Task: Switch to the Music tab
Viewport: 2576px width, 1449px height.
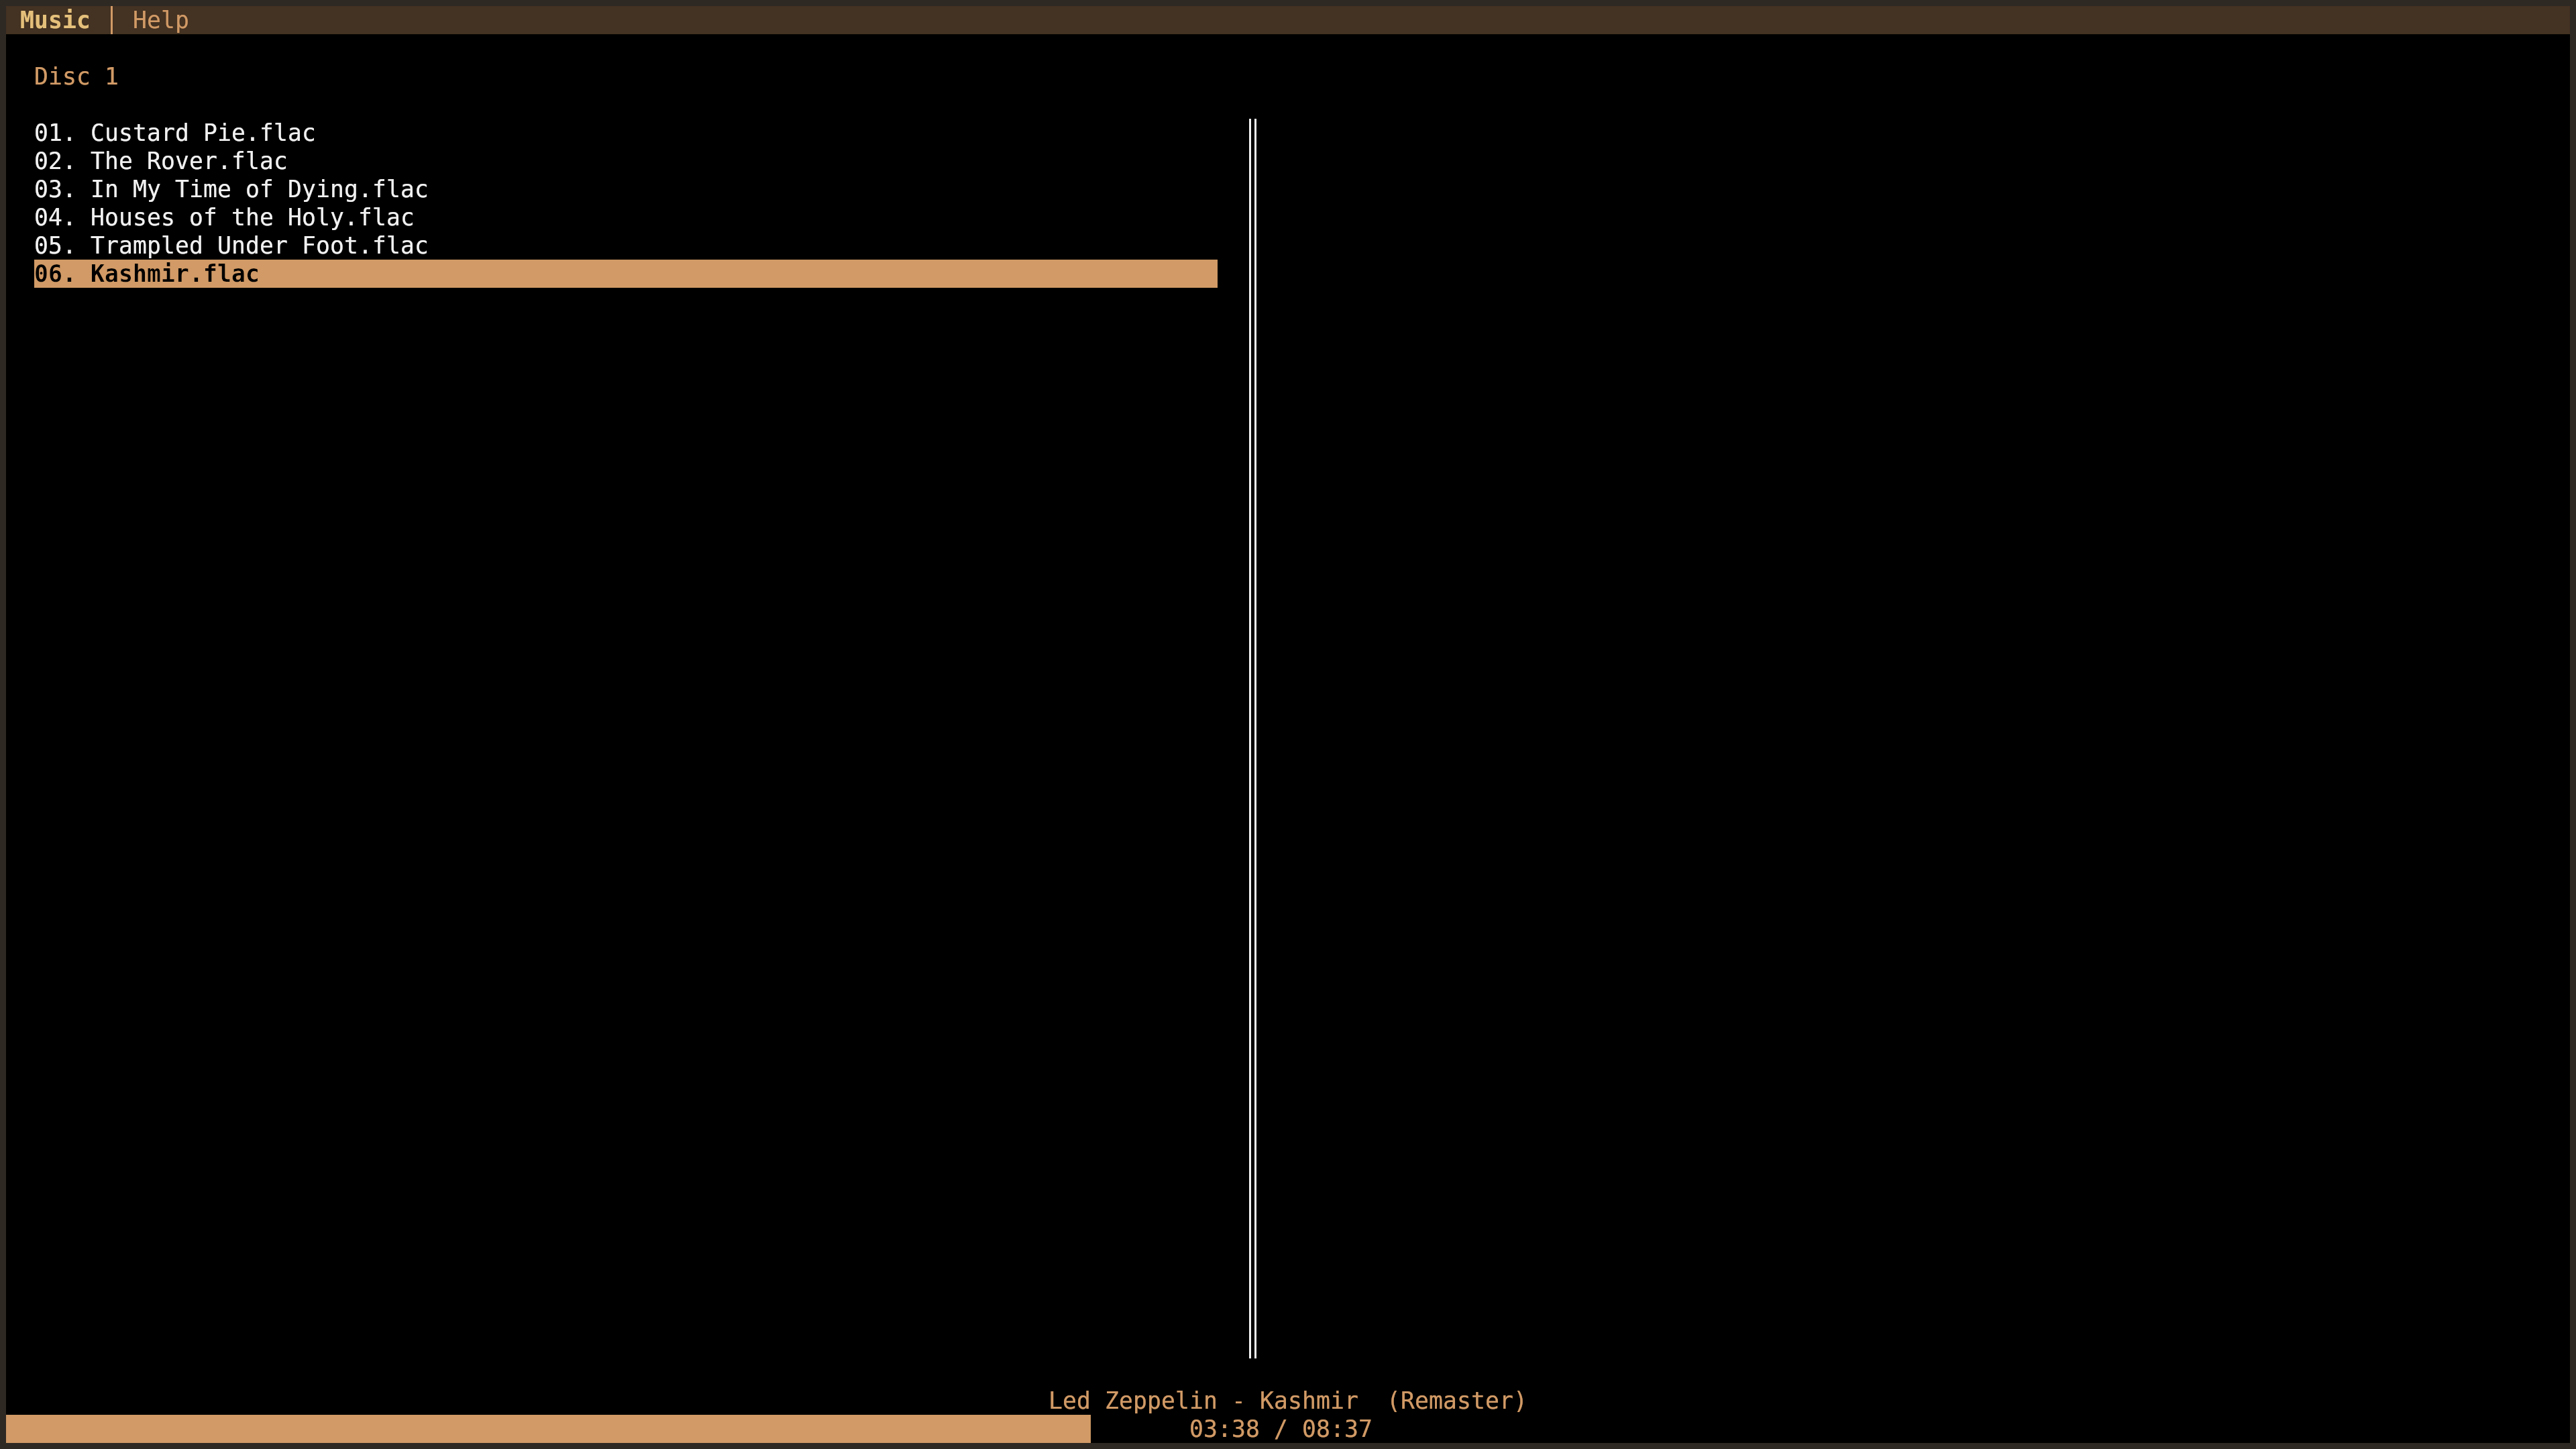Action: (x=55, y=20)
